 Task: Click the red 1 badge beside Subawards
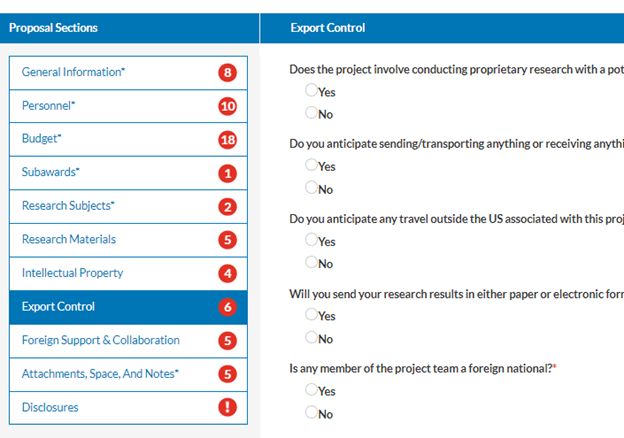pyautogui.click(x=228, y=173)
